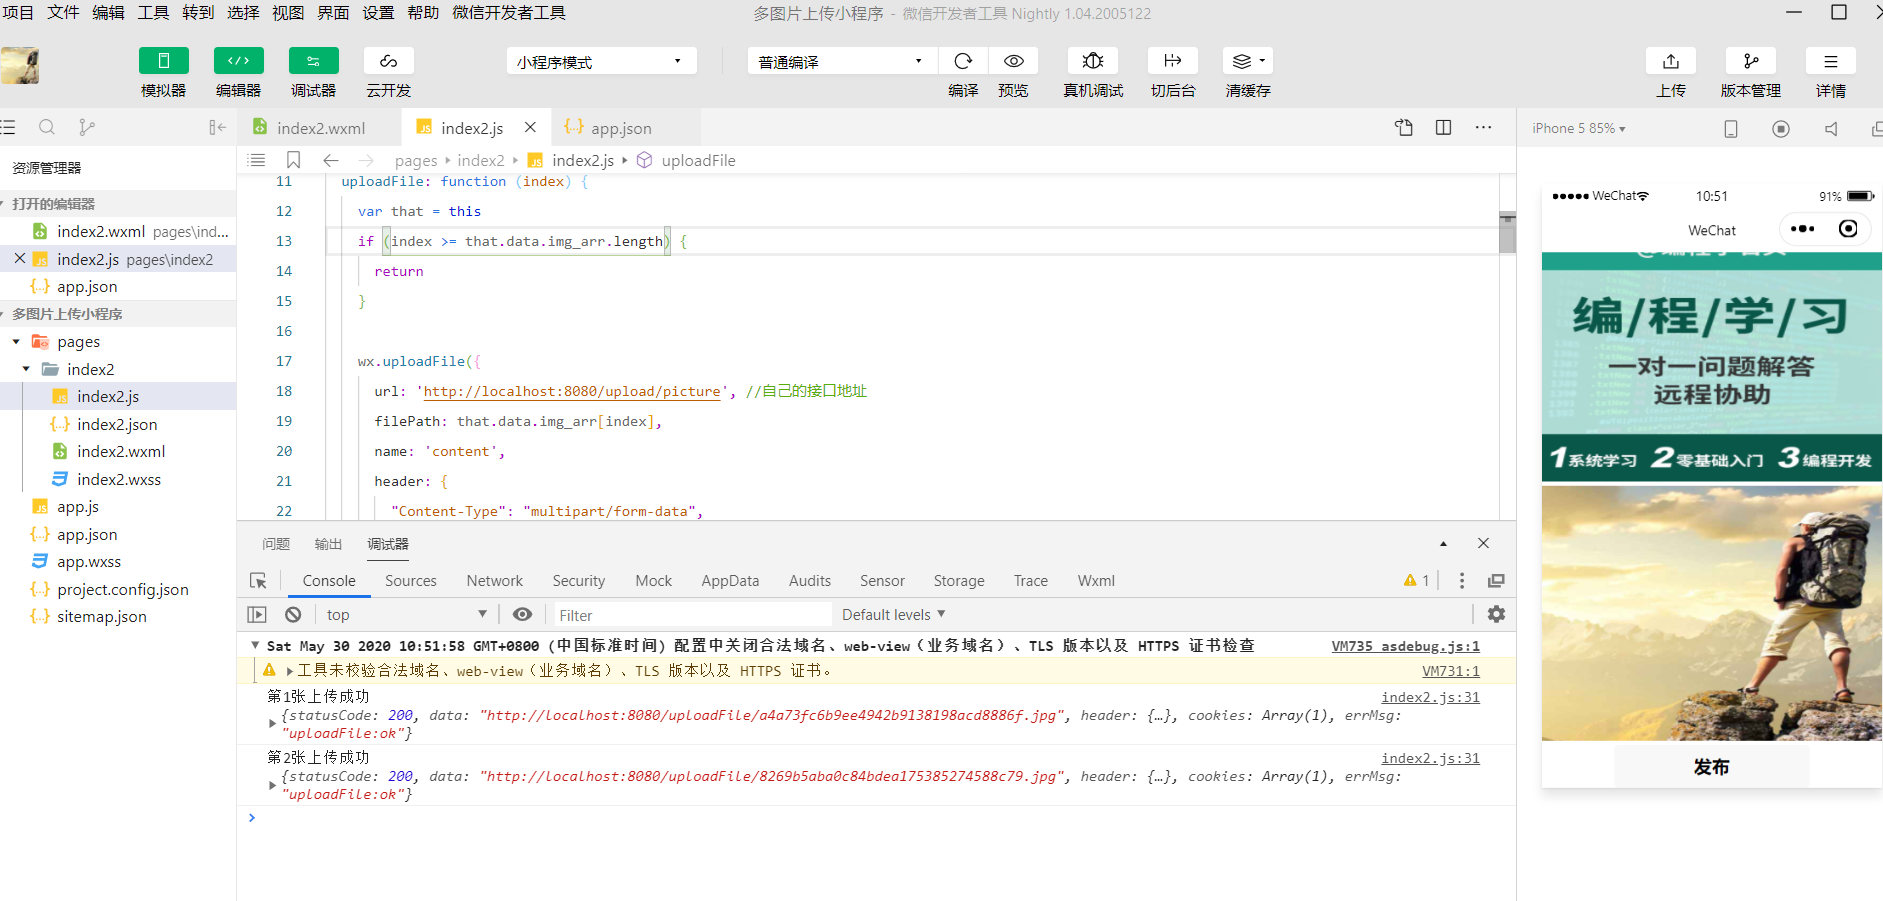Open version management icon
Image resolution: width=1883 pixels, height=901 pixels.
1751,61
